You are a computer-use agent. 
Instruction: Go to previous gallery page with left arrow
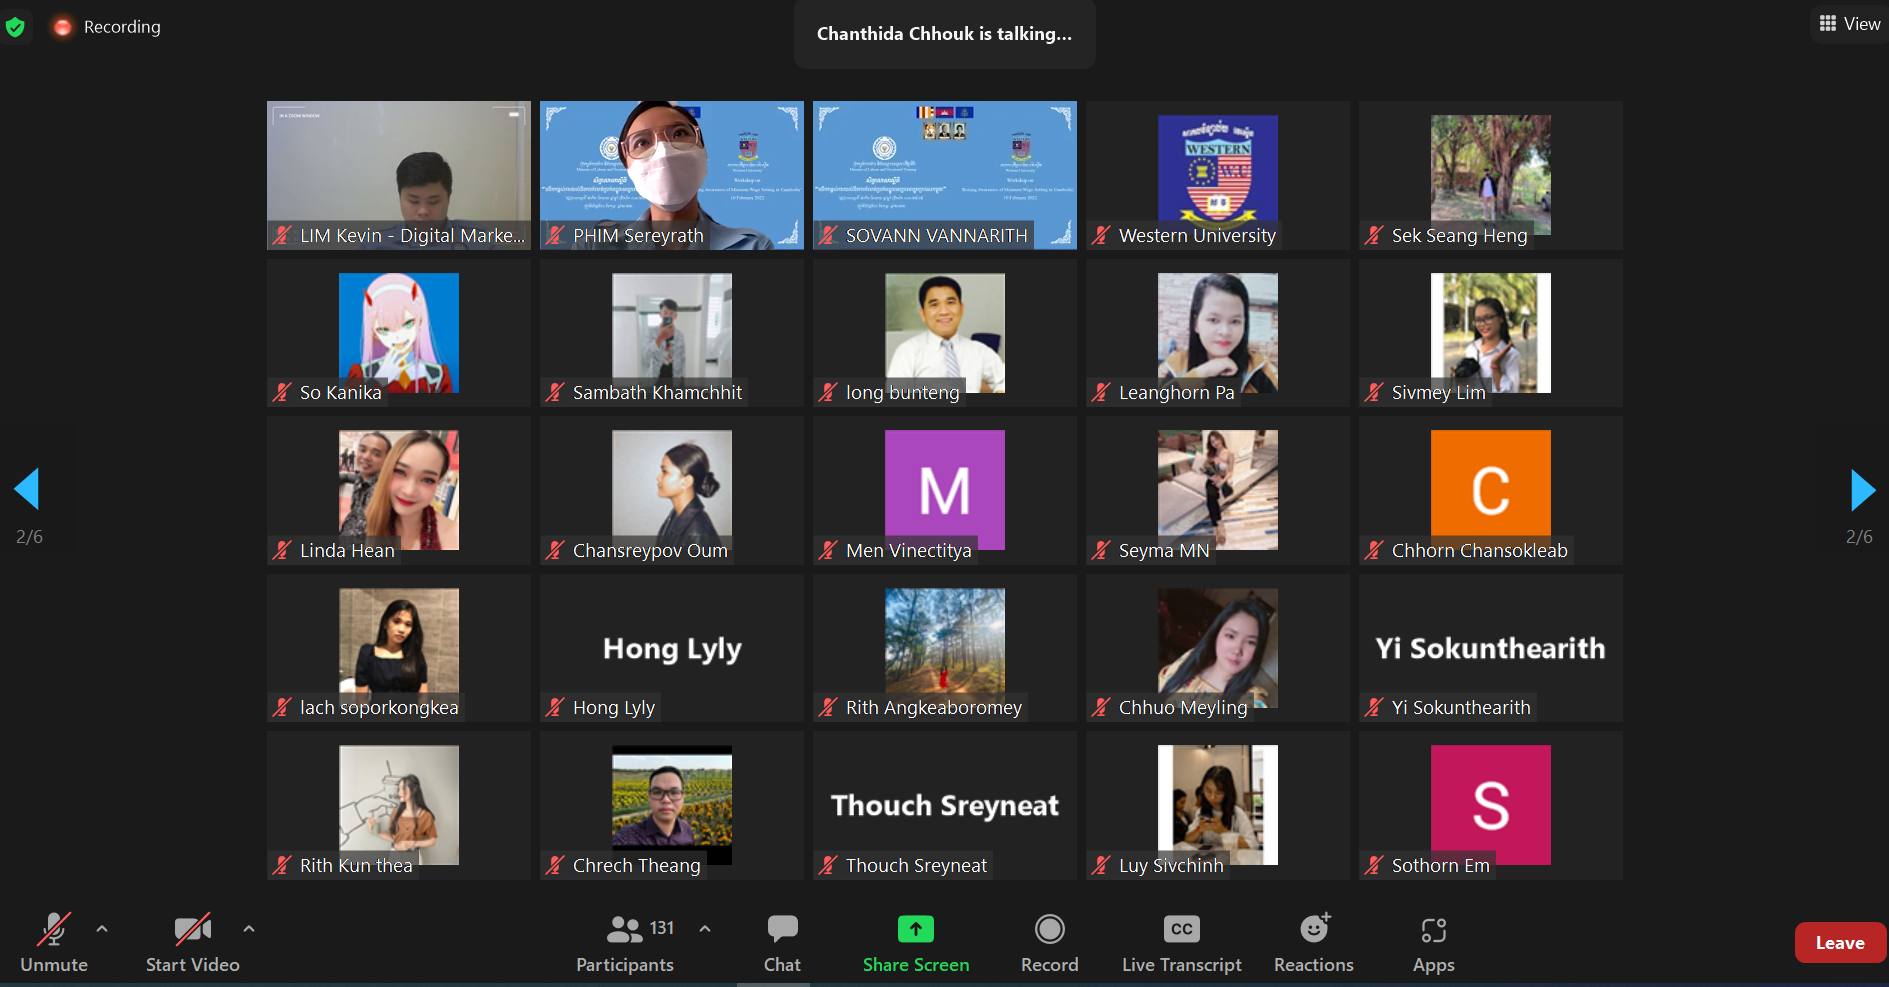point(27,490)
